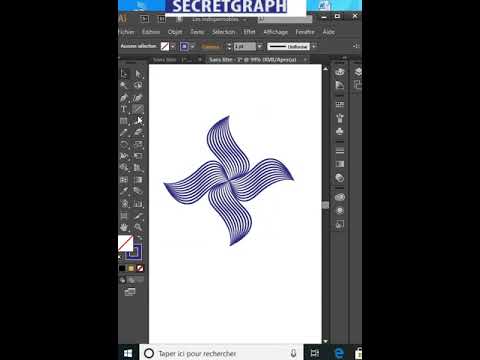Select the Rectangle tool

coord(124,121)
